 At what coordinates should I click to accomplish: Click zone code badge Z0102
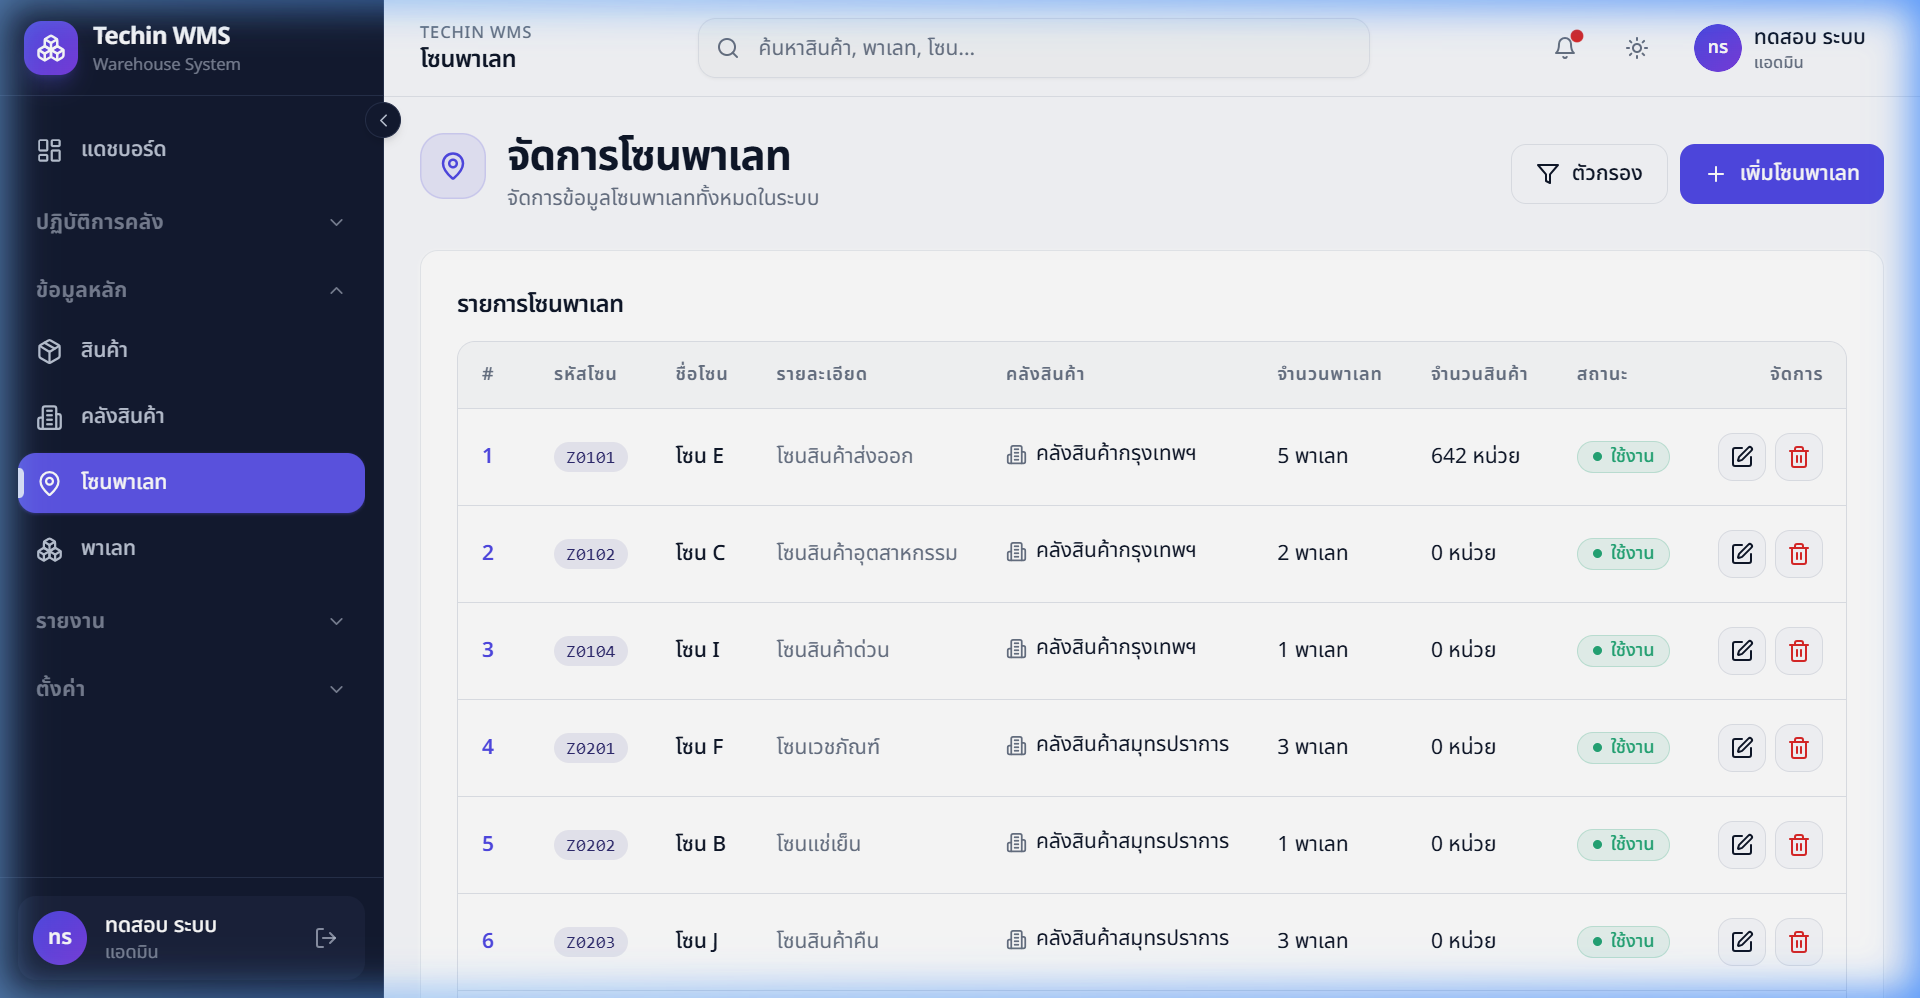591,554
